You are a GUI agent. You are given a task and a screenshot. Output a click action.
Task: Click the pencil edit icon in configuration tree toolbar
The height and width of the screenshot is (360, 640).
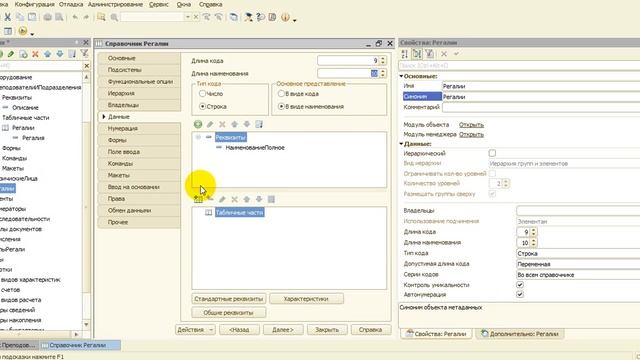click(11, 54)
